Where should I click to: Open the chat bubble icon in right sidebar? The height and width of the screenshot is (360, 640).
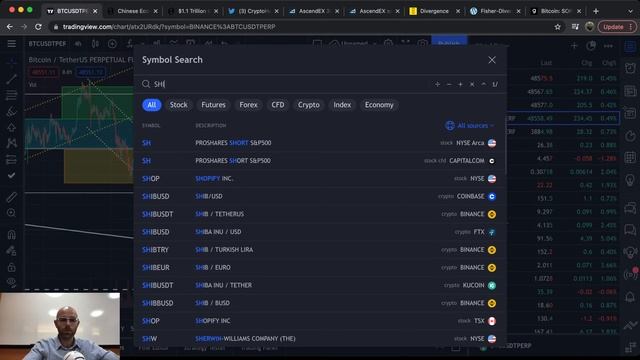[630, 229]
